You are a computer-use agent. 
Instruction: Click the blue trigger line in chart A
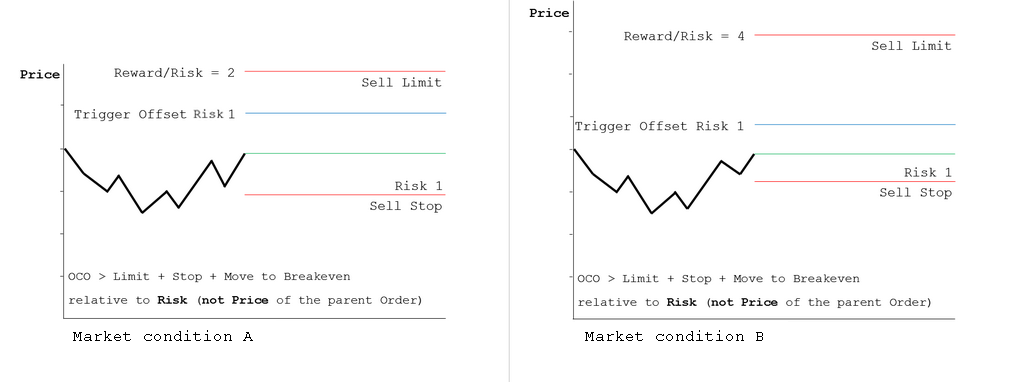(x=345, y=114)
